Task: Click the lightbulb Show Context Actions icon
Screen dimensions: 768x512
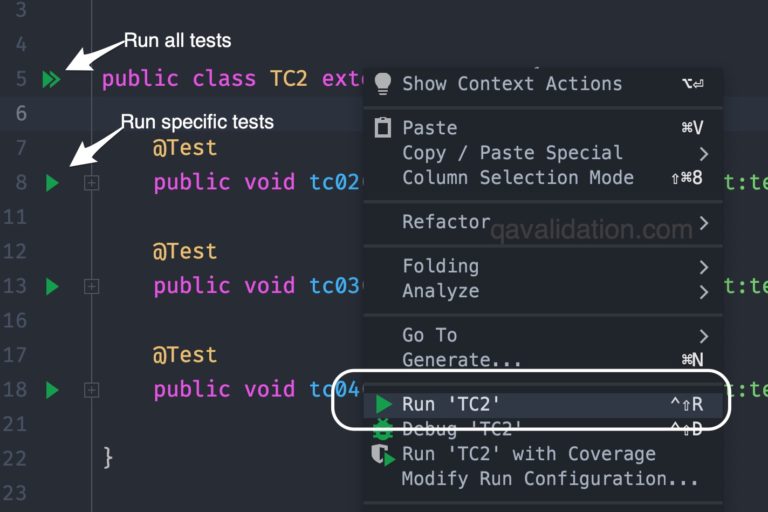Action: [382, 84]
